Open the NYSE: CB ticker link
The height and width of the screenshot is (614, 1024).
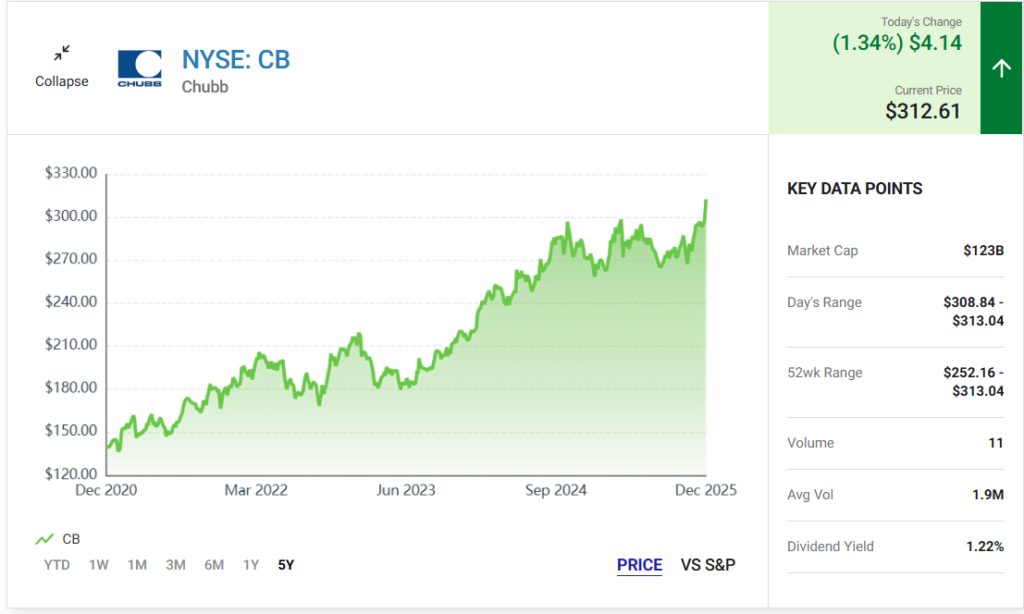coord(235,60)
